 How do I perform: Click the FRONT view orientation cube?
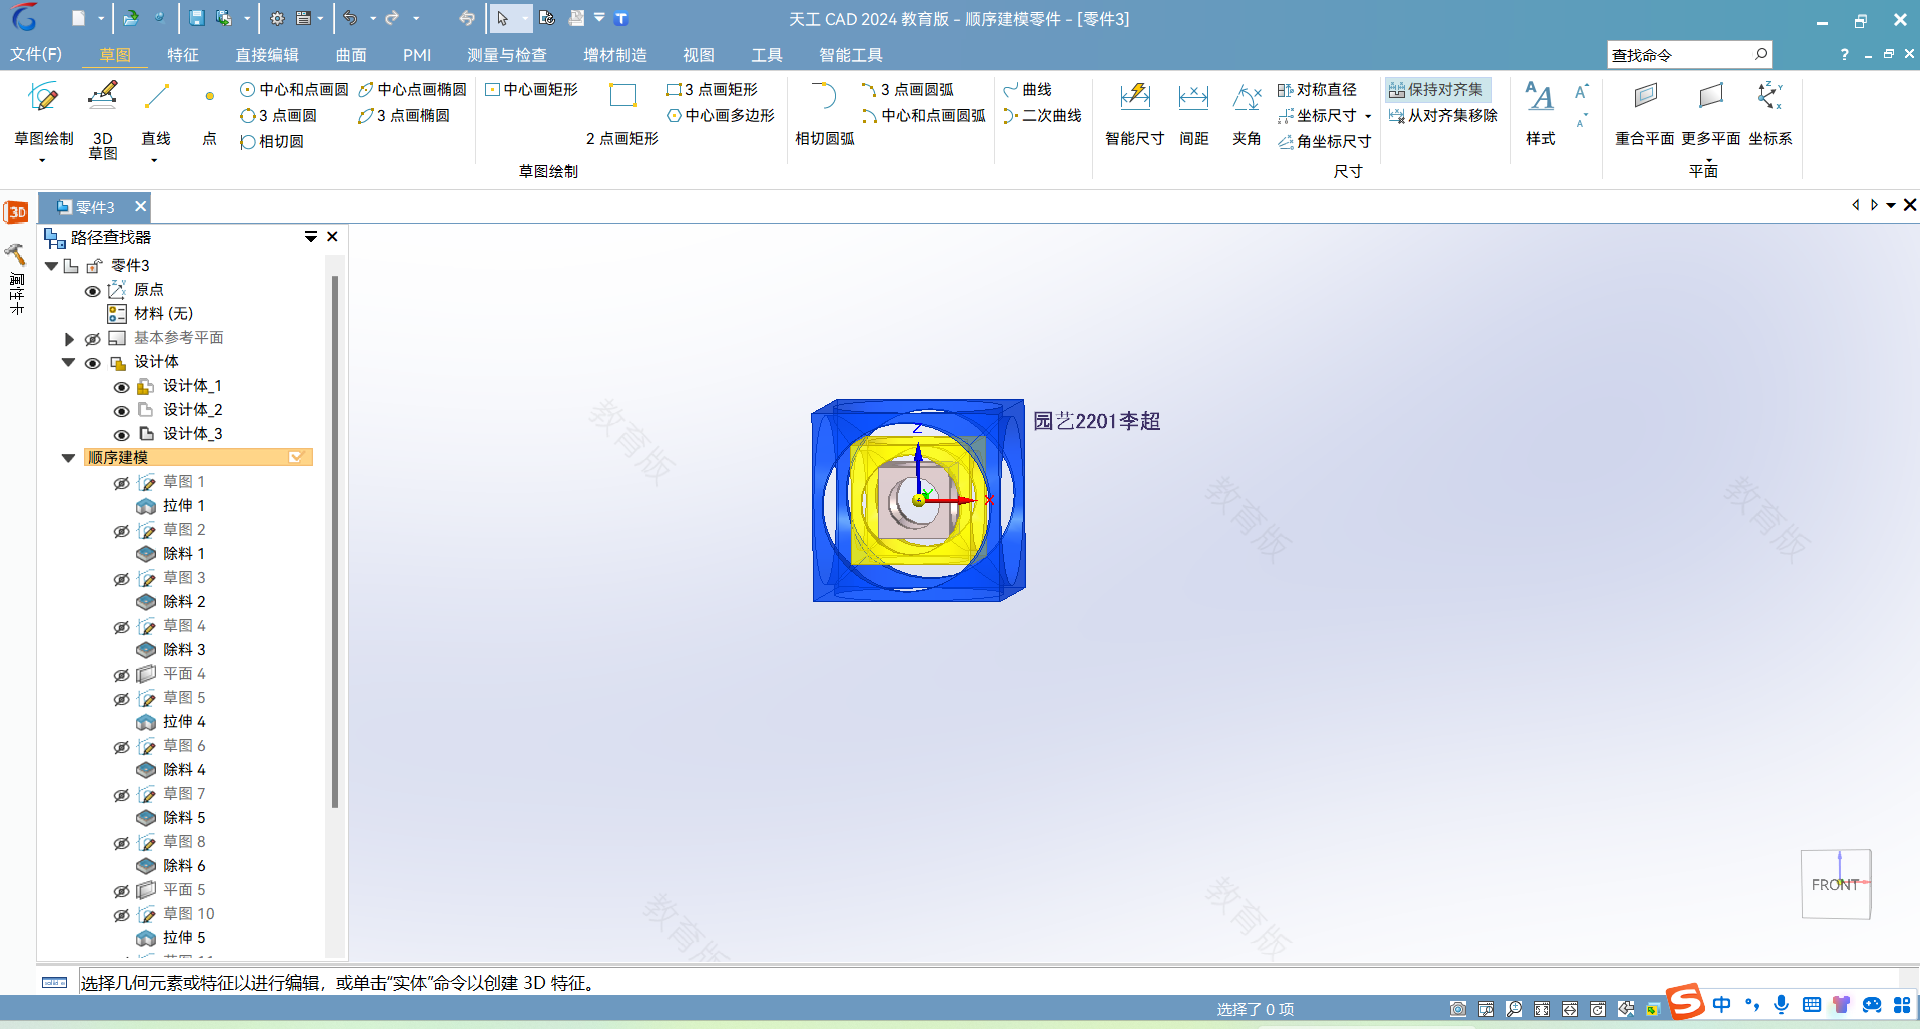click(1836, 884)
